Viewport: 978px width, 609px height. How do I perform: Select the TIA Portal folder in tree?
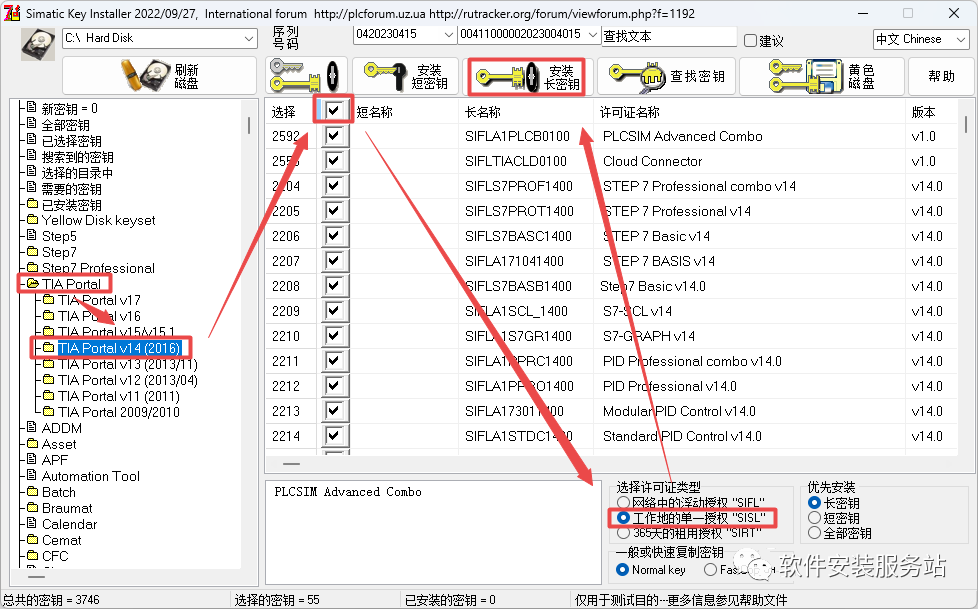[x=71, y=284]
